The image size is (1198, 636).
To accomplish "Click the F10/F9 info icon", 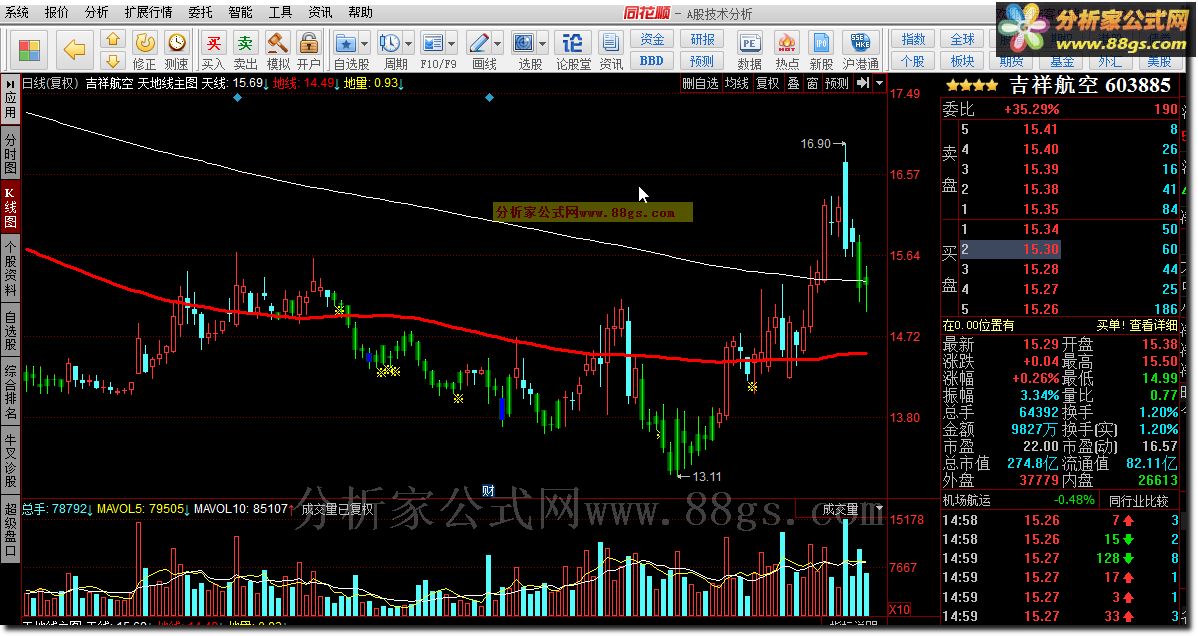I will click(433, 43).
